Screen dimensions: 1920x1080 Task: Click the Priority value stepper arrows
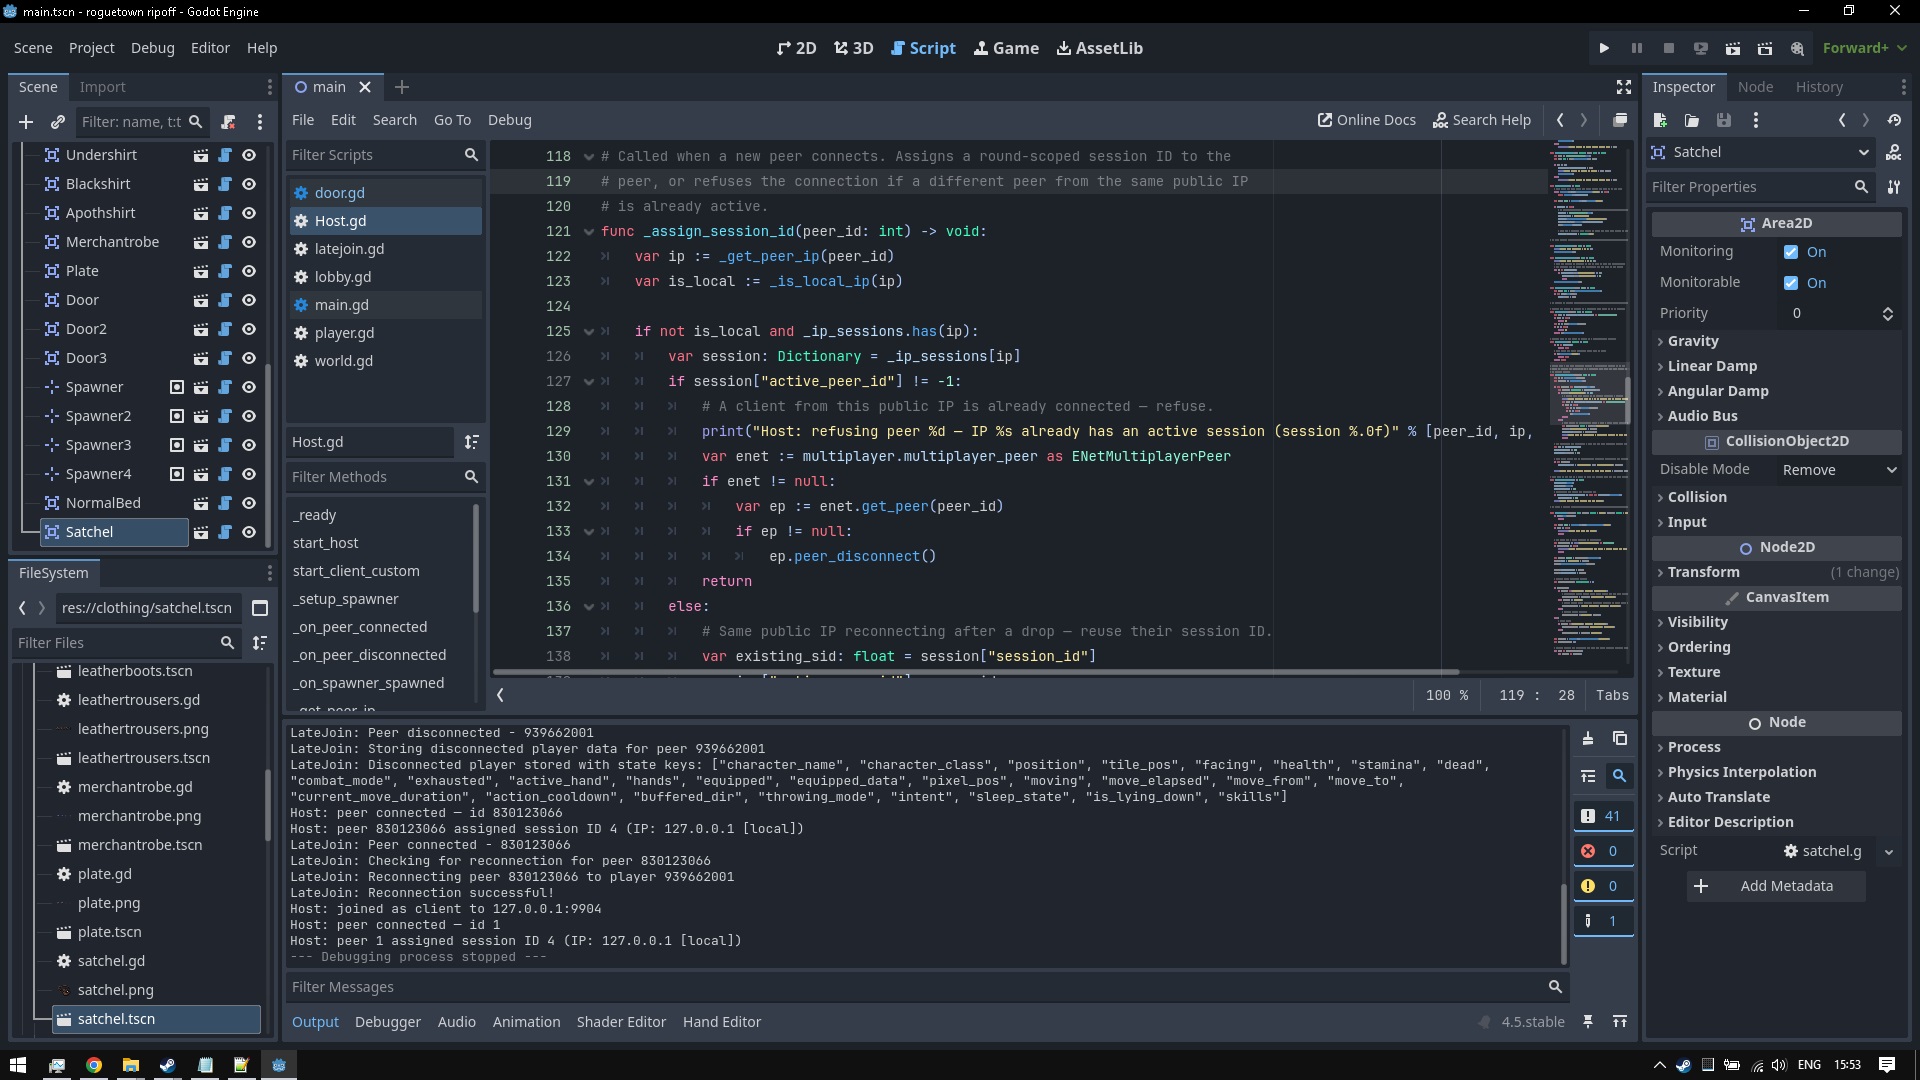(x=1887, y=314)
